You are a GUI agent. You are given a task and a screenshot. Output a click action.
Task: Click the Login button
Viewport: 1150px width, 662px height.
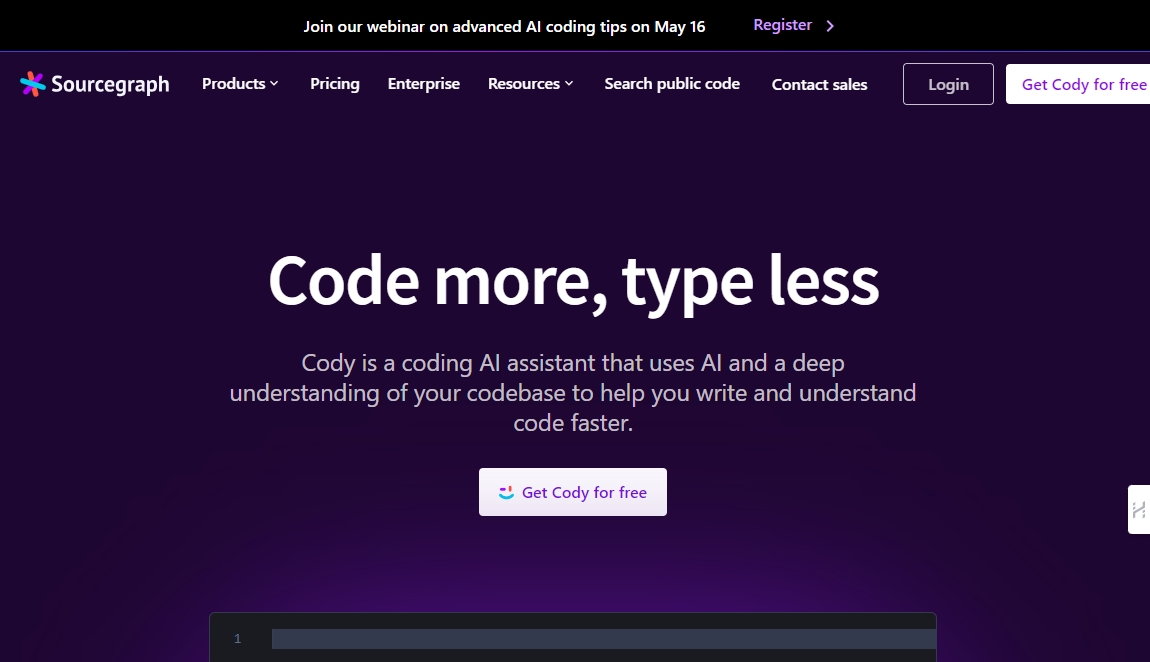948,84
